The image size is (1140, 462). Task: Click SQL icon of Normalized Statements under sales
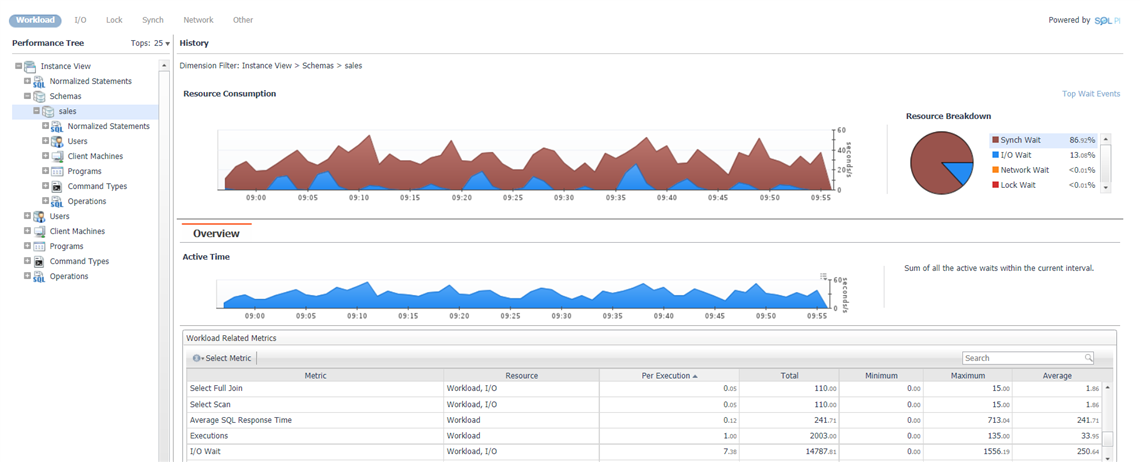(x=57, y=127)
